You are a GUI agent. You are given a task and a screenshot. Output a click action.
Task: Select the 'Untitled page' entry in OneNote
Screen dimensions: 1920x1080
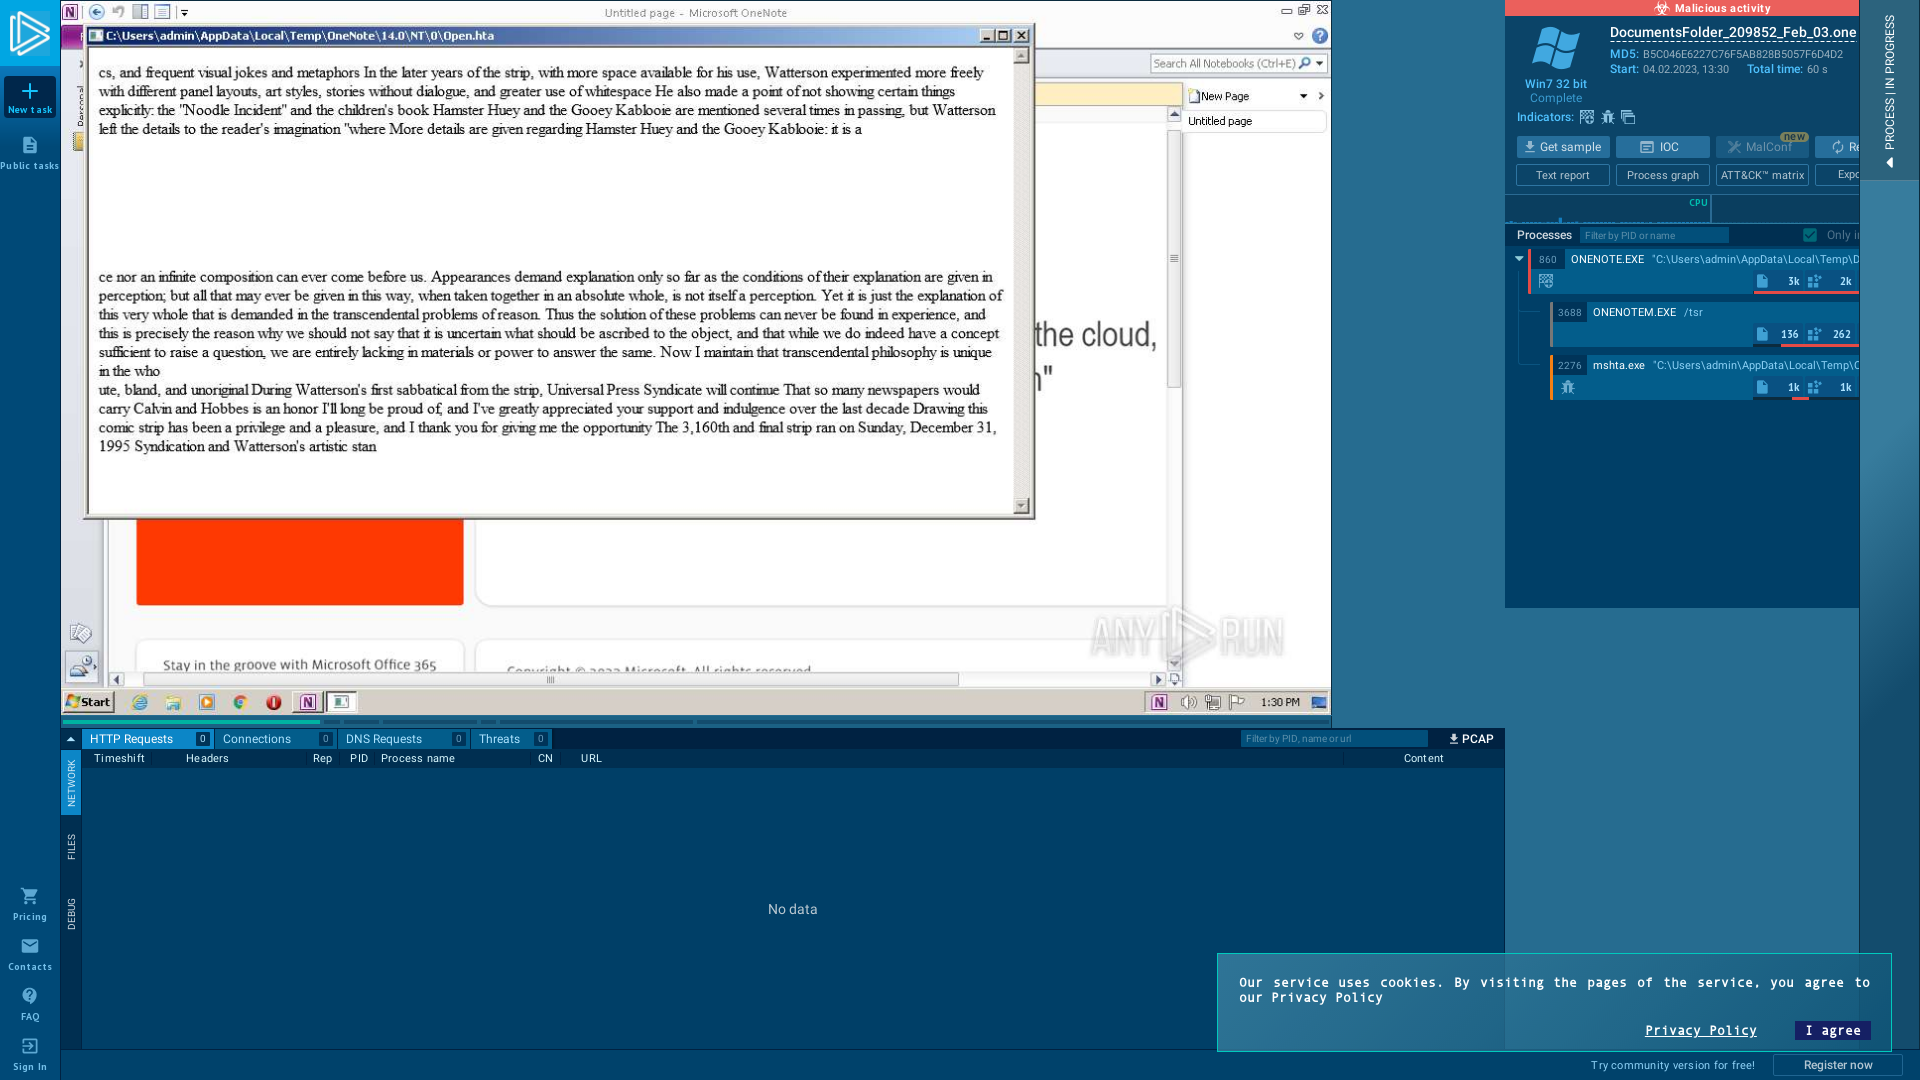click(x=1255, y=121)
